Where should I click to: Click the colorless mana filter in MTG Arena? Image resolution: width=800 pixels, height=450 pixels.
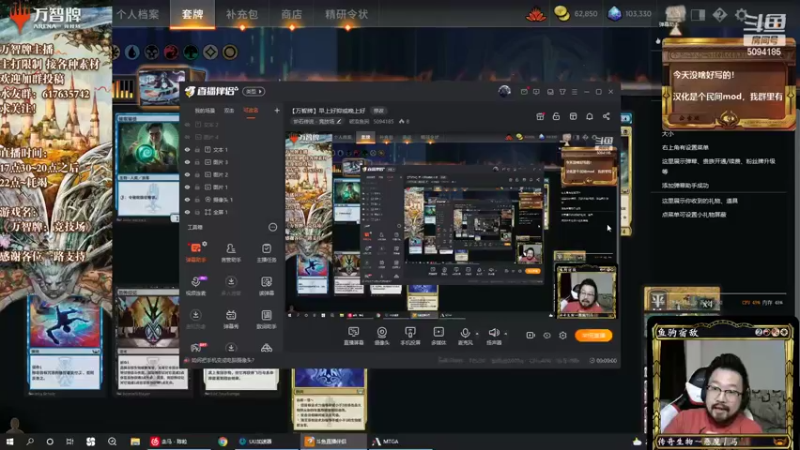tap(210, 52)
